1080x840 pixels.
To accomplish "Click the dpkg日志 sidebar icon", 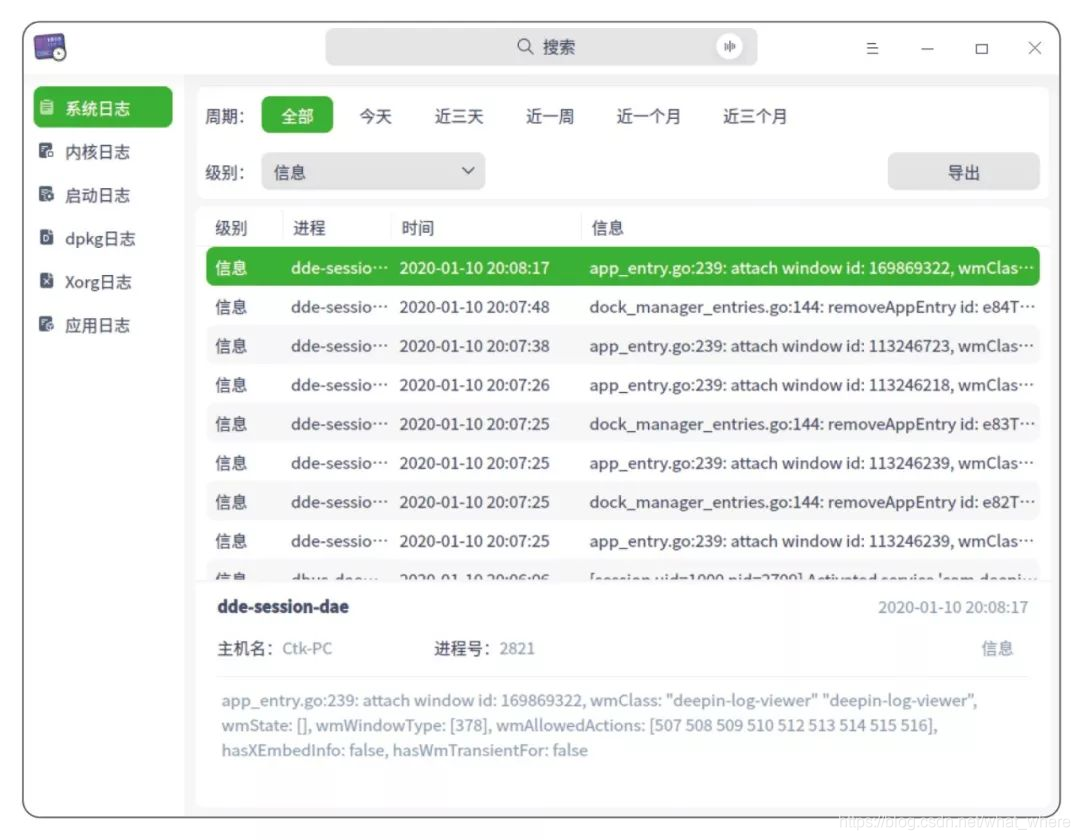I will pos(46,238).
